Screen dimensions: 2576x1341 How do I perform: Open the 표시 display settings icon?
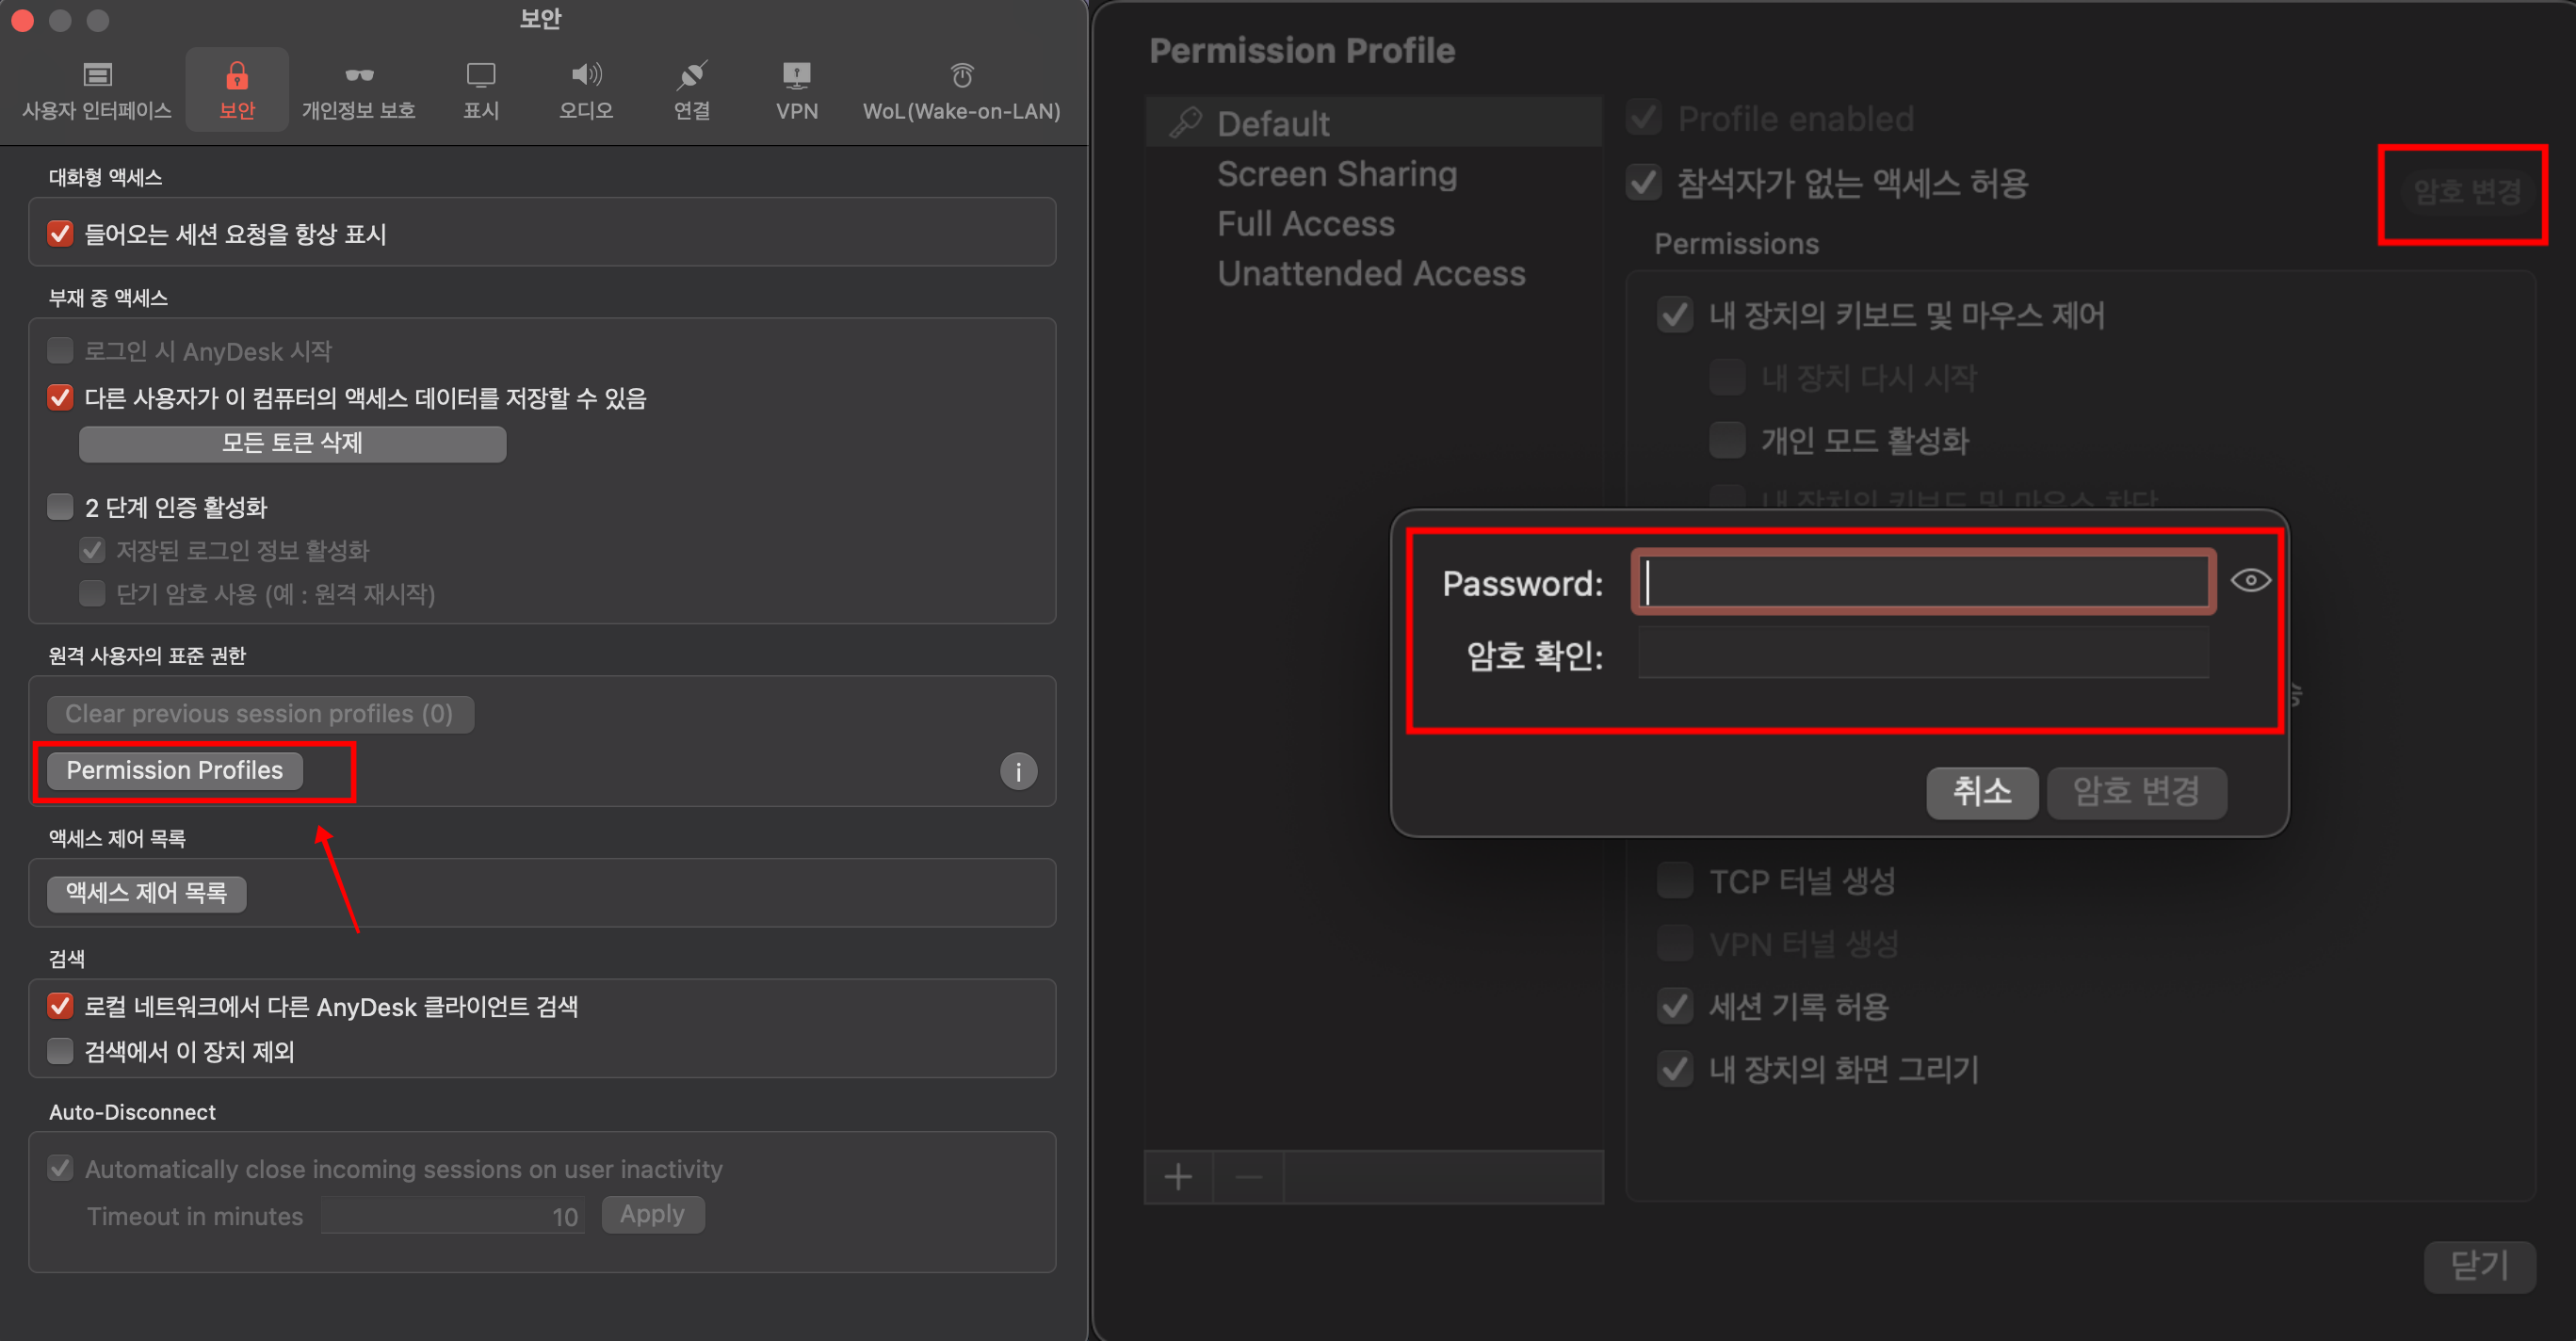(481, 76)
